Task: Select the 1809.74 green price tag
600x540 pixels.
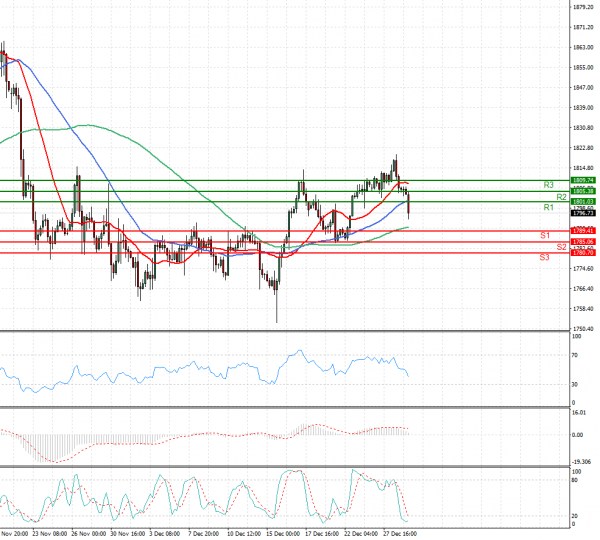Action: coord(583,180)
